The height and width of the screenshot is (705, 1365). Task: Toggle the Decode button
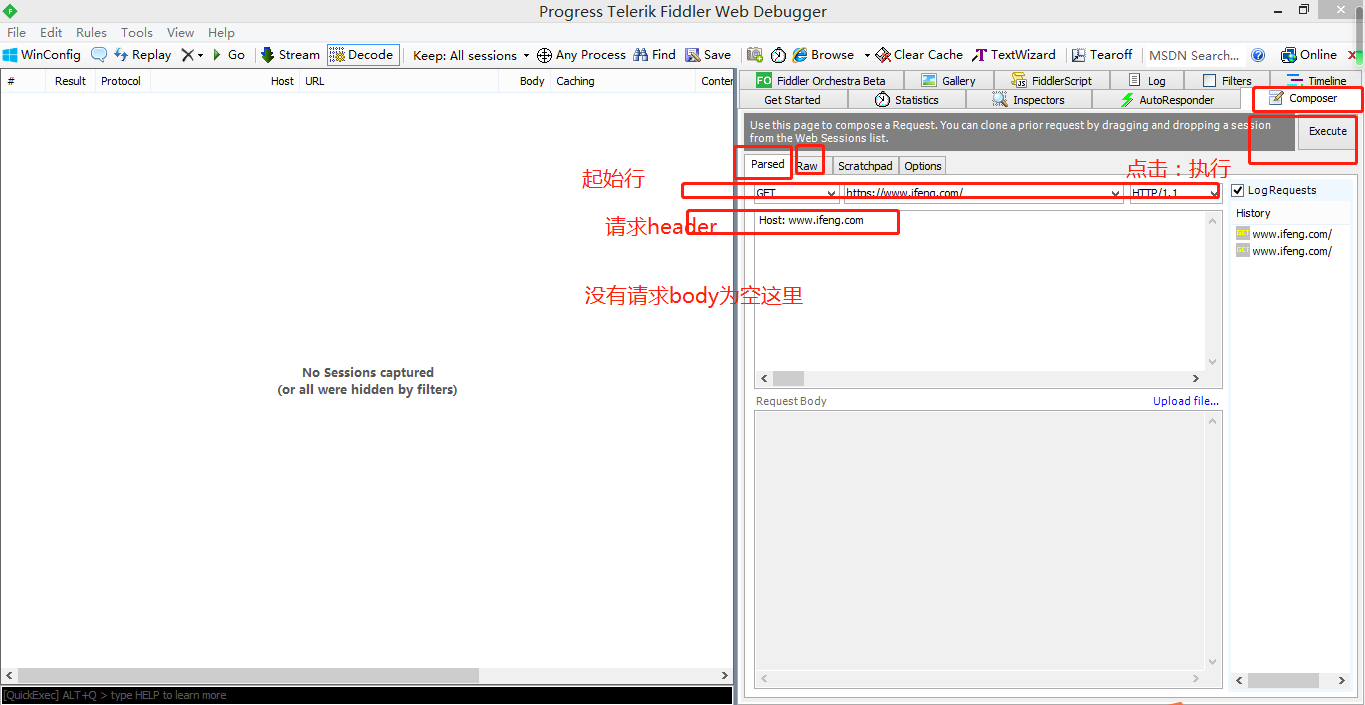pos(362,55)
